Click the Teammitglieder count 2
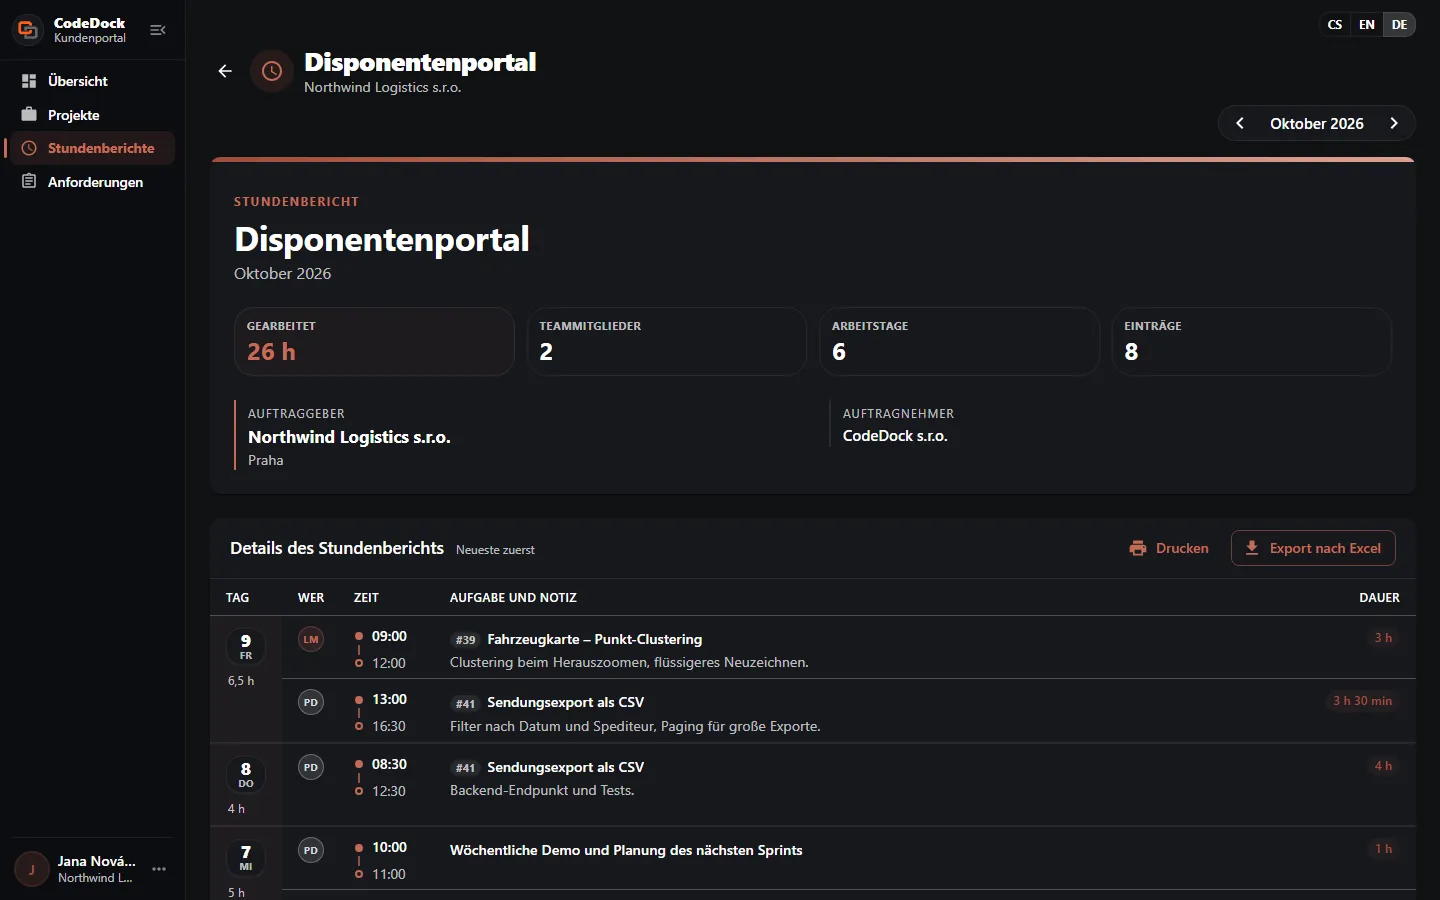The width and height of the screenshot is (1440, 900). pos(546,352)
